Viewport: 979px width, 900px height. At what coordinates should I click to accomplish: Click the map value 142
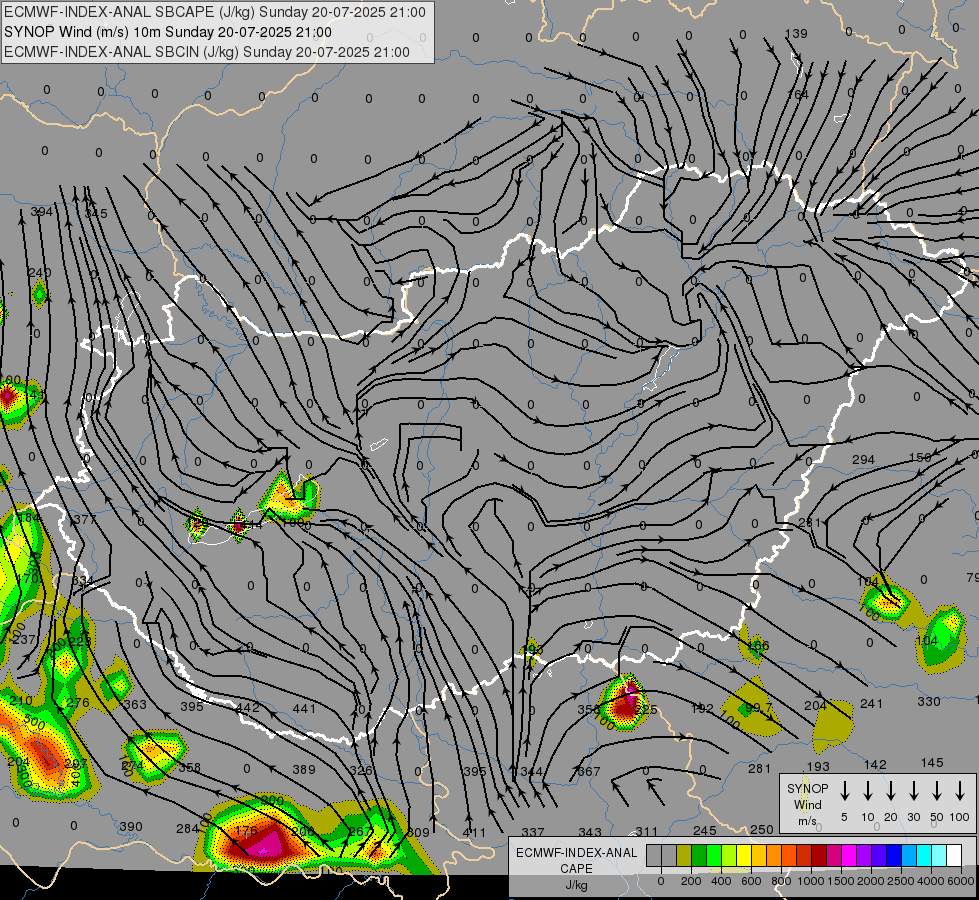coord(875,764)
